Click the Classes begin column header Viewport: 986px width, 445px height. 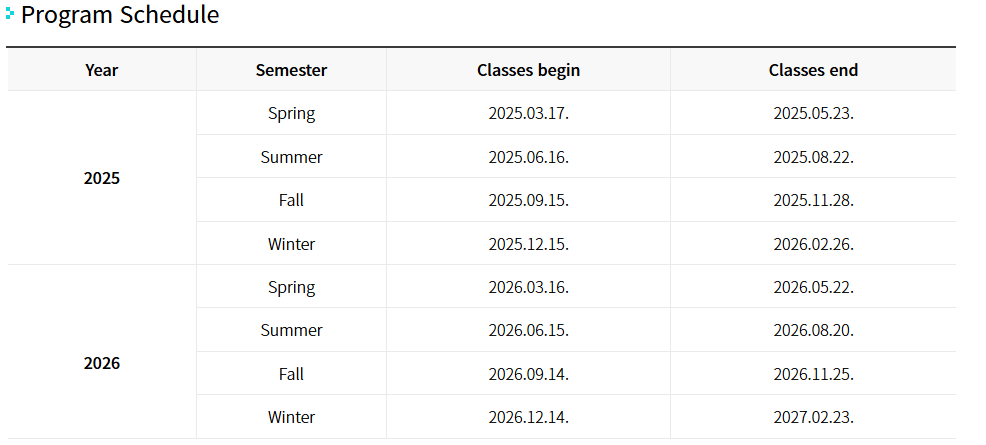[528, 70]
